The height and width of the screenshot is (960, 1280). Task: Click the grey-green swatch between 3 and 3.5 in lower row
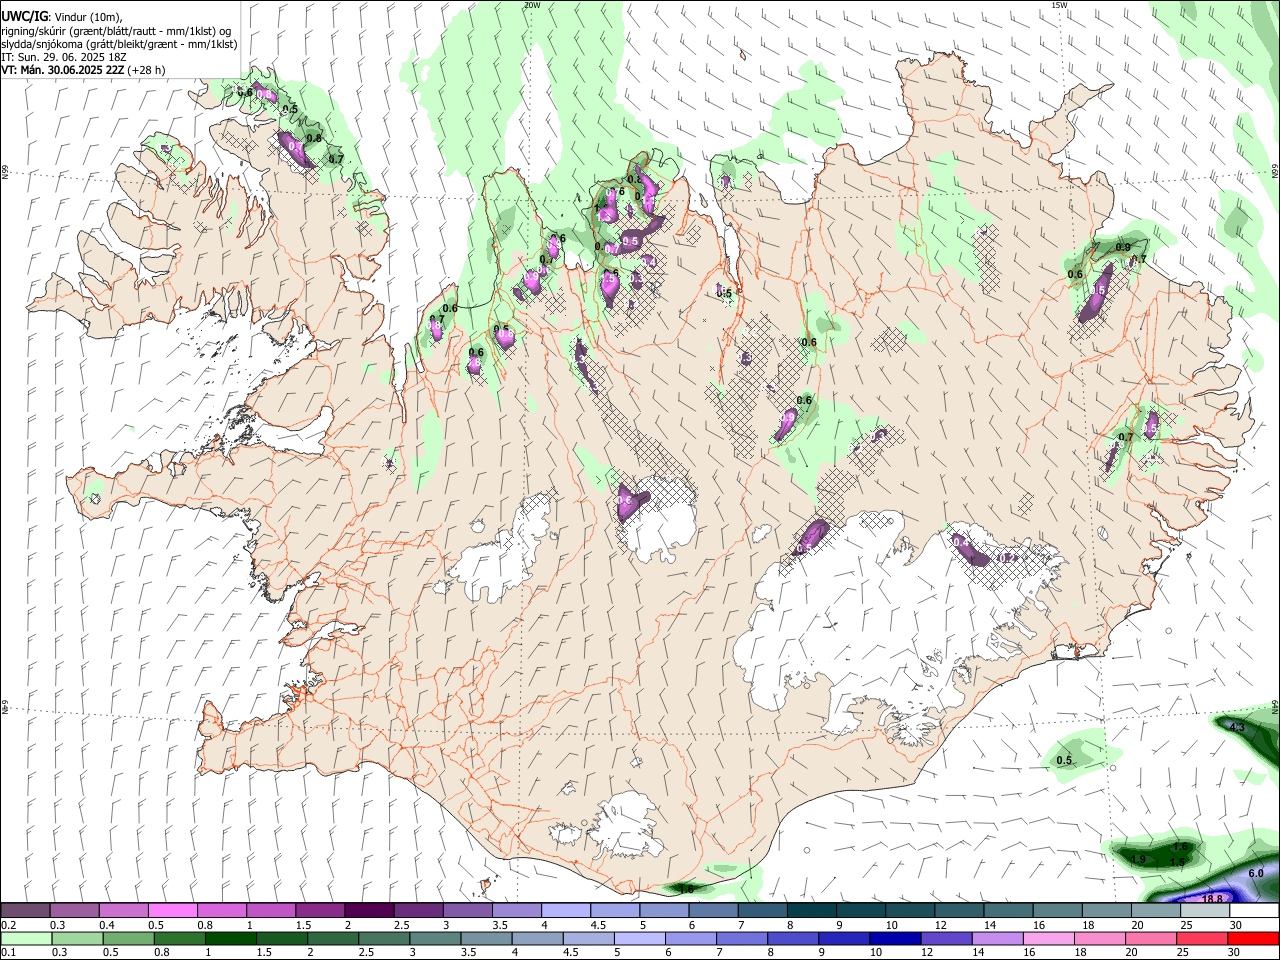(x=435, y=939)
